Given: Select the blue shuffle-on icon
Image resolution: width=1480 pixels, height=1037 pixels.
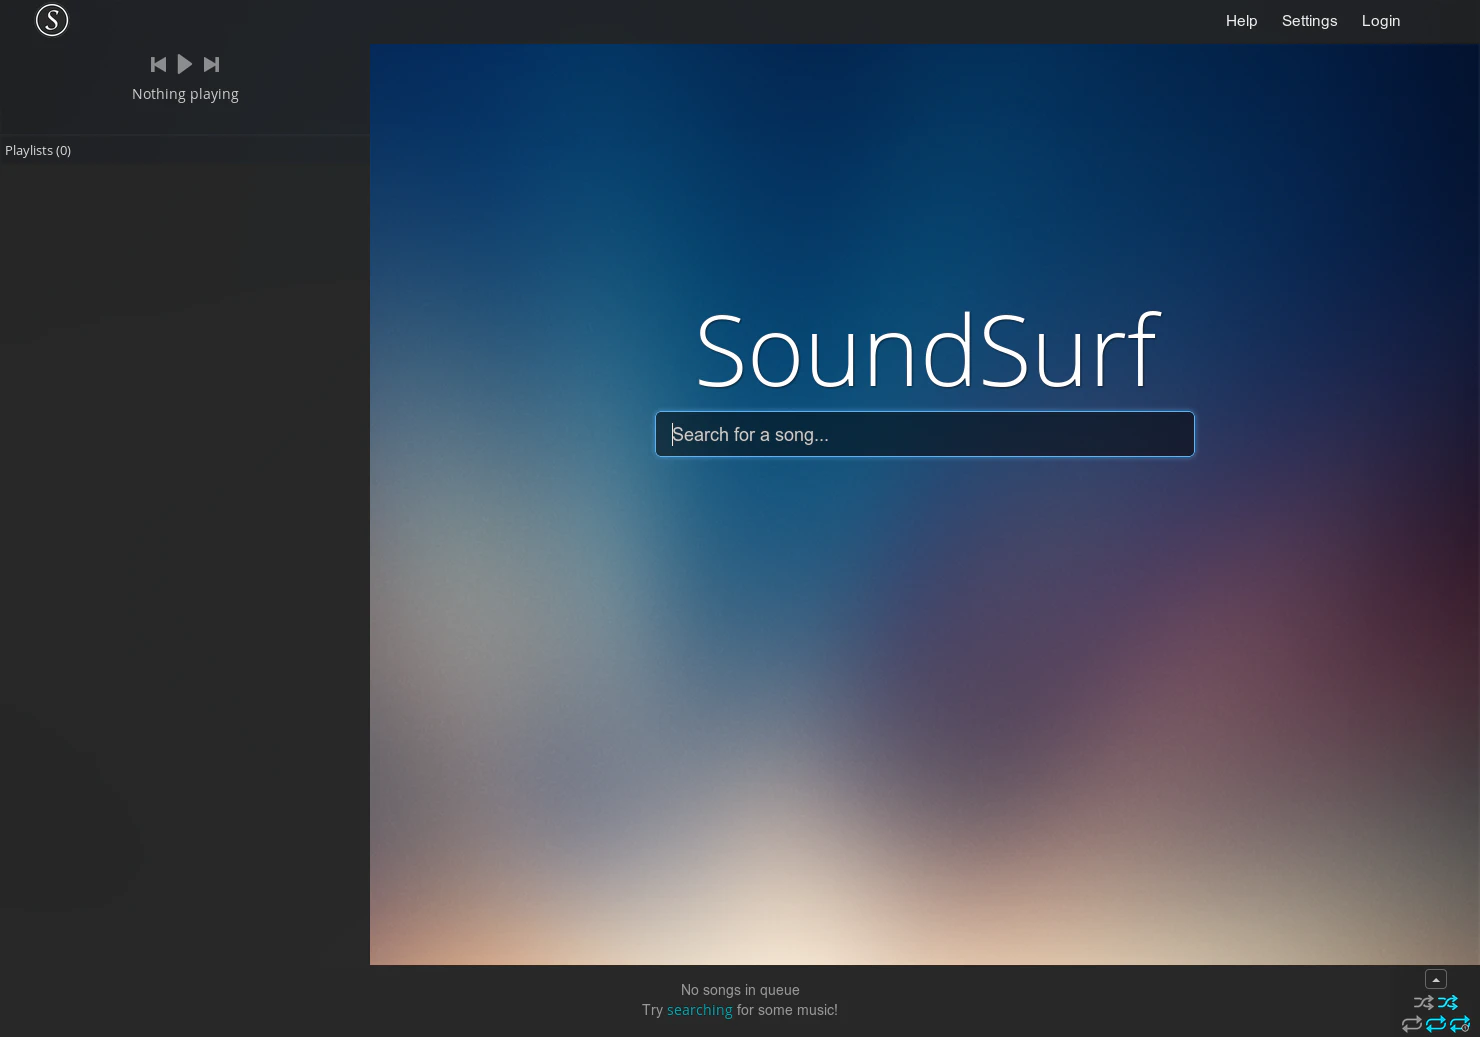Looking at the screenshot, I should pos(1447,1002).
